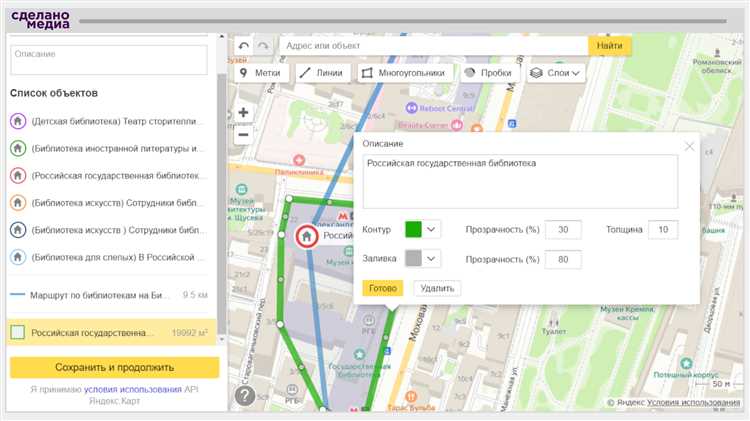Click the undo arrow icon
This screenshot has height=421, width=750.
(x=244, y=46)
